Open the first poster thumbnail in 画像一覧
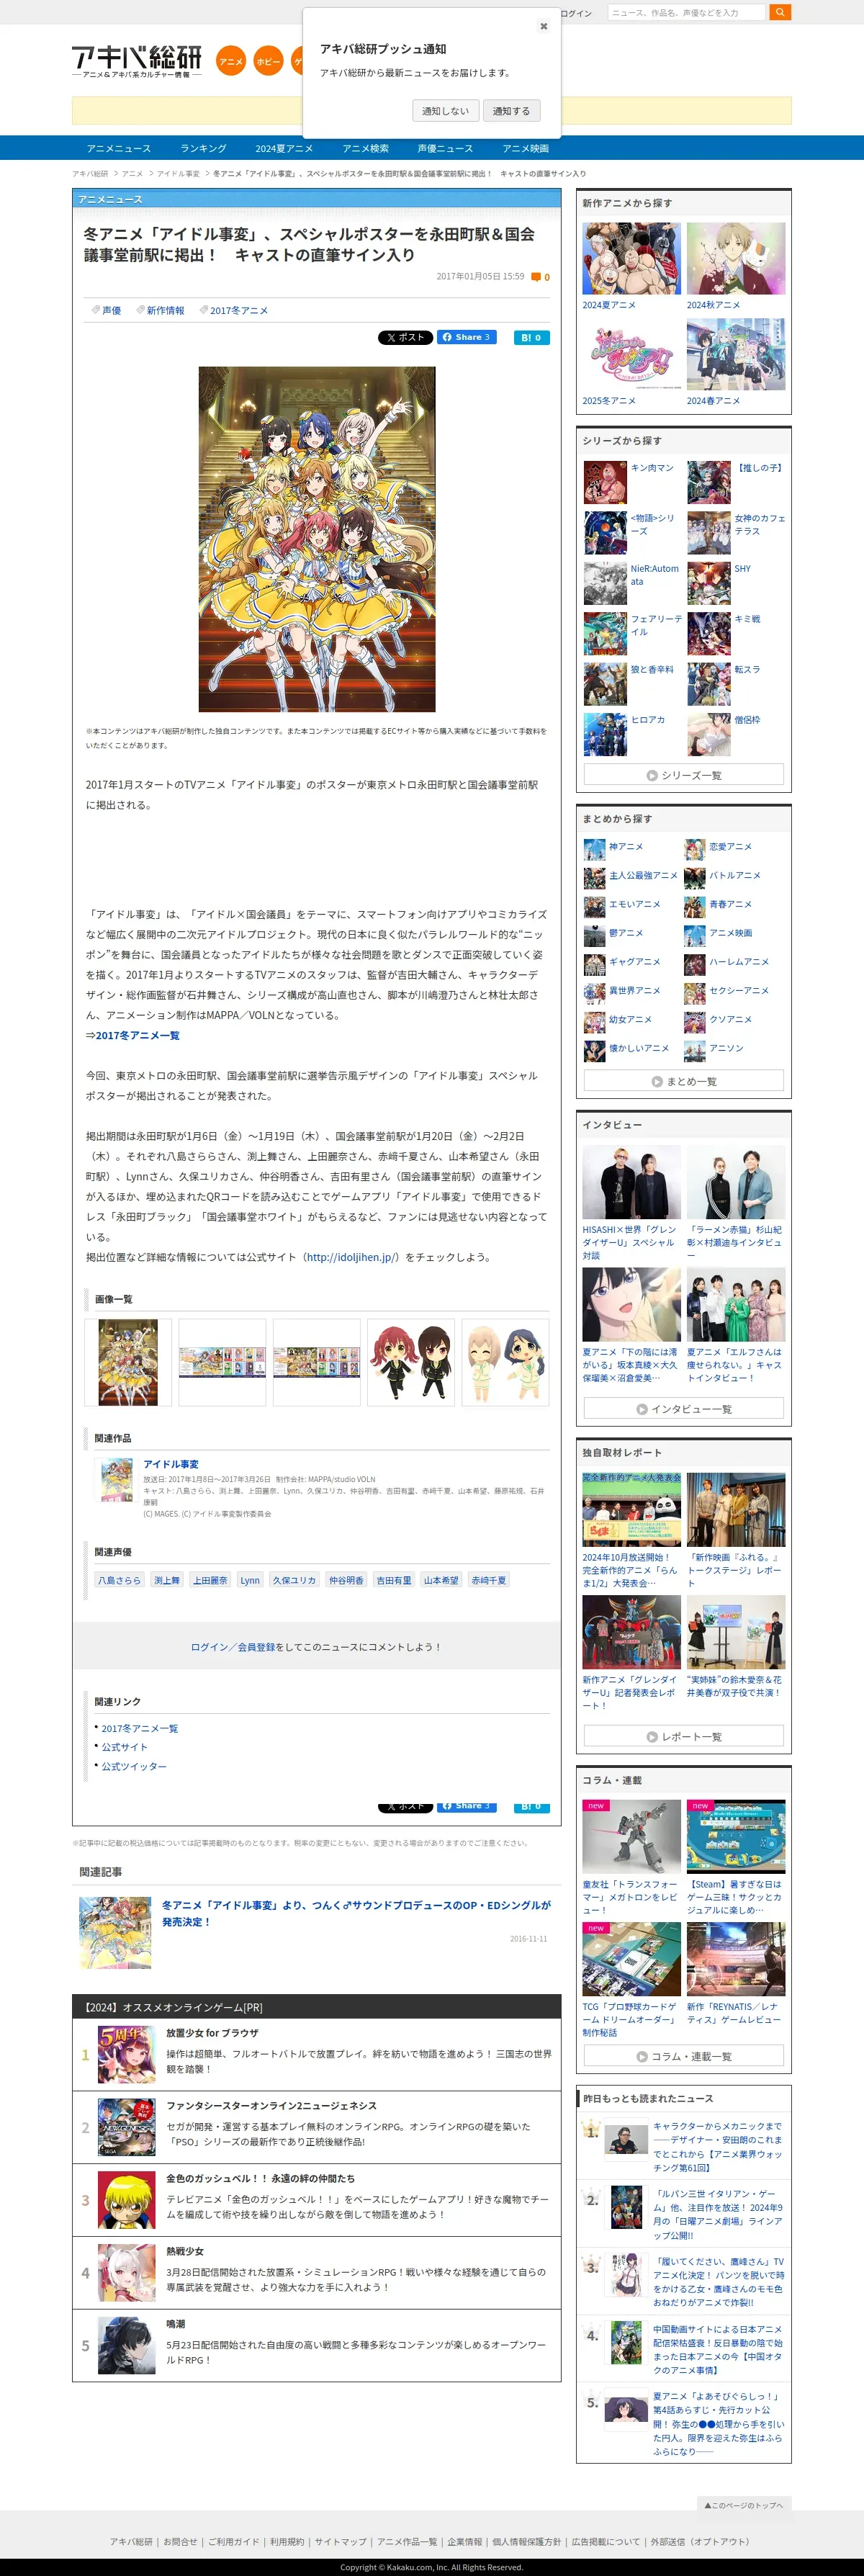The width and height of the screenshot is (864, 2576). (128, 1362)
